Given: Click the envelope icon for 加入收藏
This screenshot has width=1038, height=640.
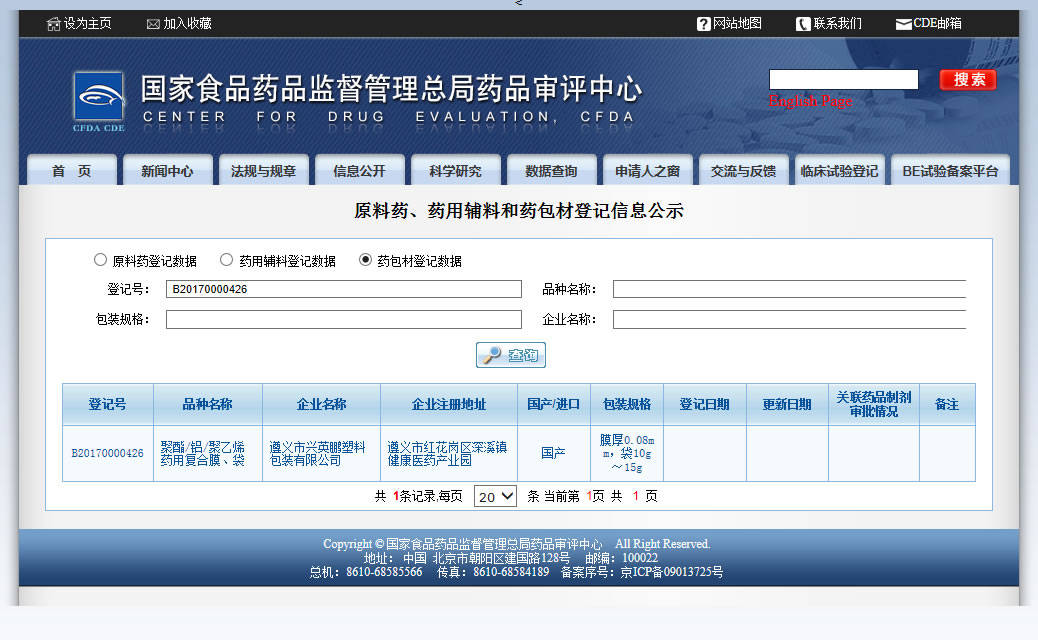Looking at the screenshot, I should pyautogui.click(x=153, y=24).
